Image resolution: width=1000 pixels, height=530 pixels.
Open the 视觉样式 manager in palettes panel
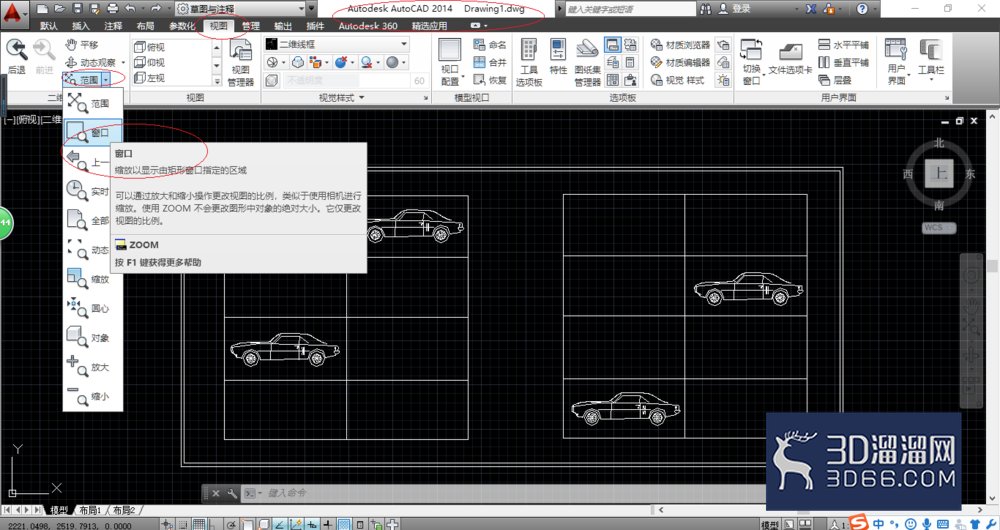click(x=677, y=80)
